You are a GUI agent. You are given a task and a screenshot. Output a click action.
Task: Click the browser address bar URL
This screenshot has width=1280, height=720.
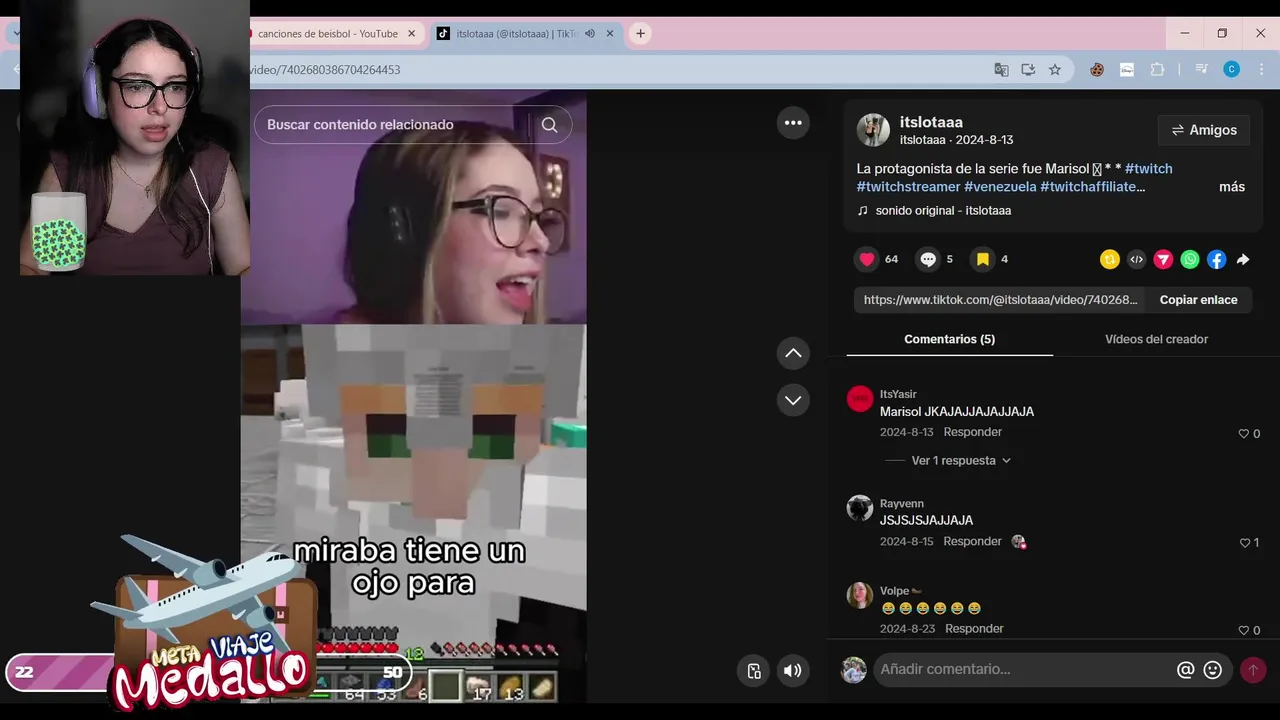(326, 70)
